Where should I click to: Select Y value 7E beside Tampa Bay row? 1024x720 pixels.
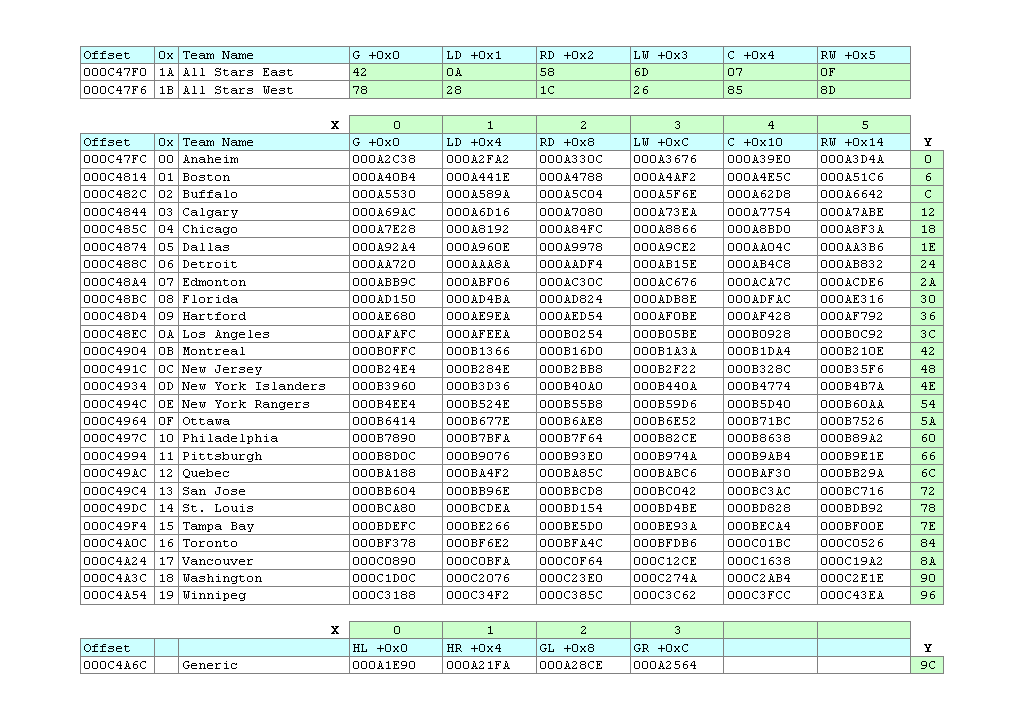[927, 526]
